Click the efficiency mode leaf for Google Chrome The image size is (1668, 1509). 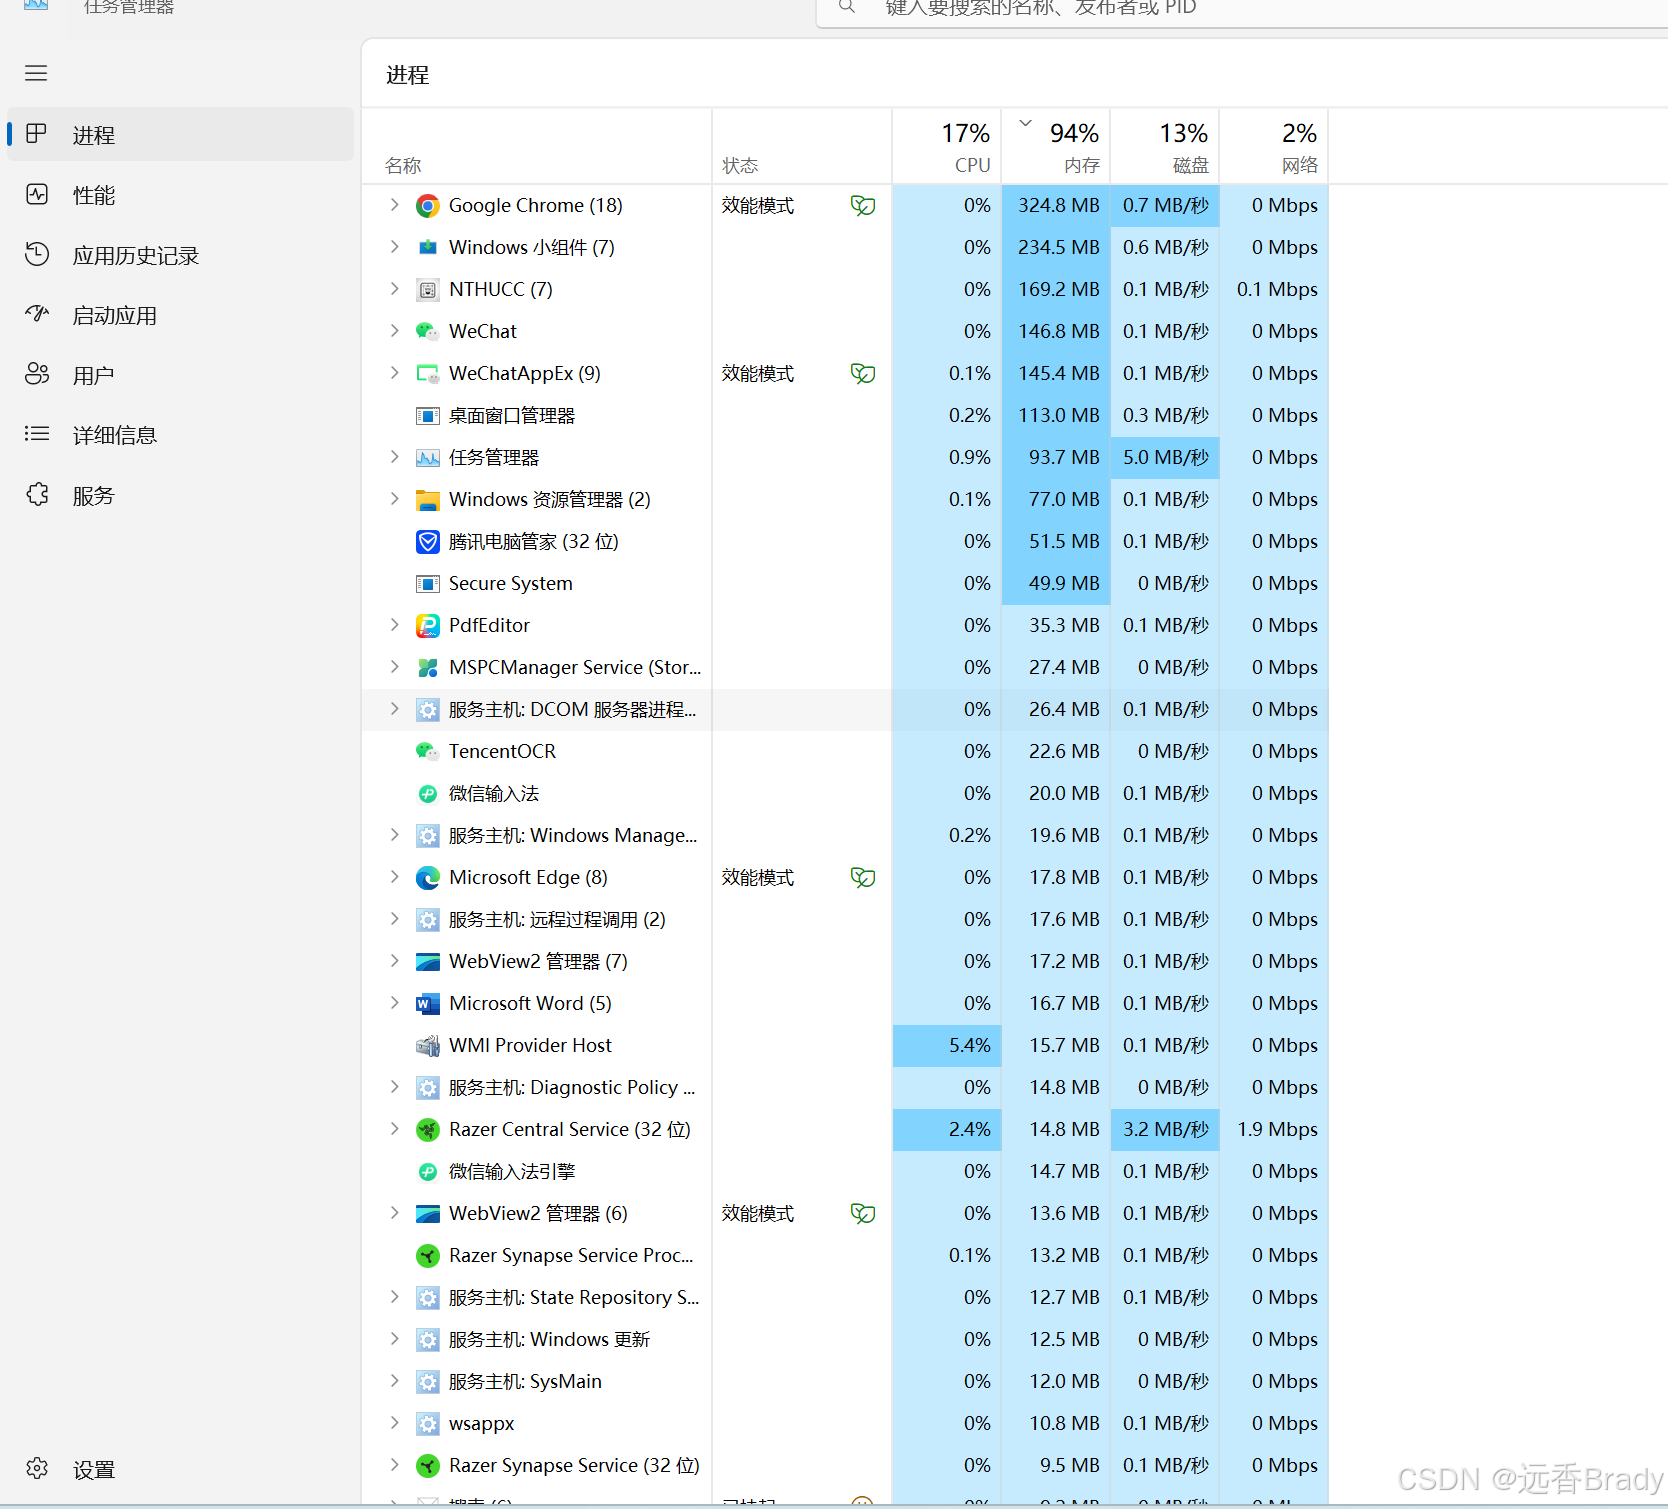pos(863,206)
